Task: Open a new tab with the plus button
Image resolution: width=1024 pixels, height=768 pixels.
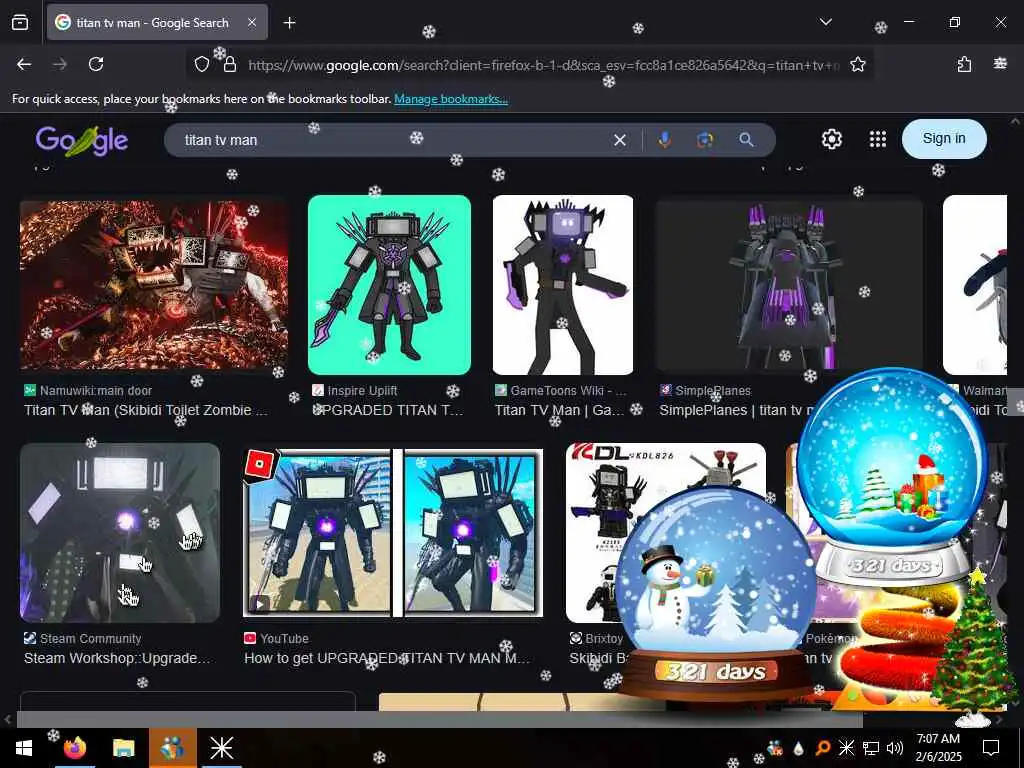Action: tap(290, 23)
